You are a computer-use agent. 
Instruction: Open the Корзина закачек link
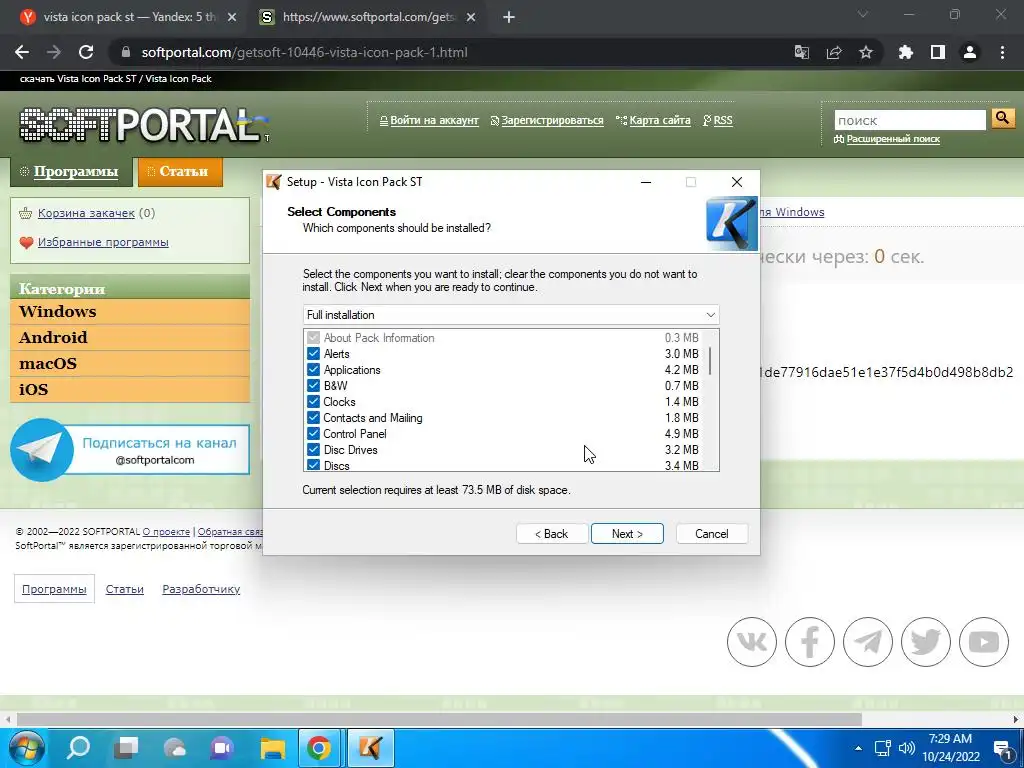click(x=86, y=213)
